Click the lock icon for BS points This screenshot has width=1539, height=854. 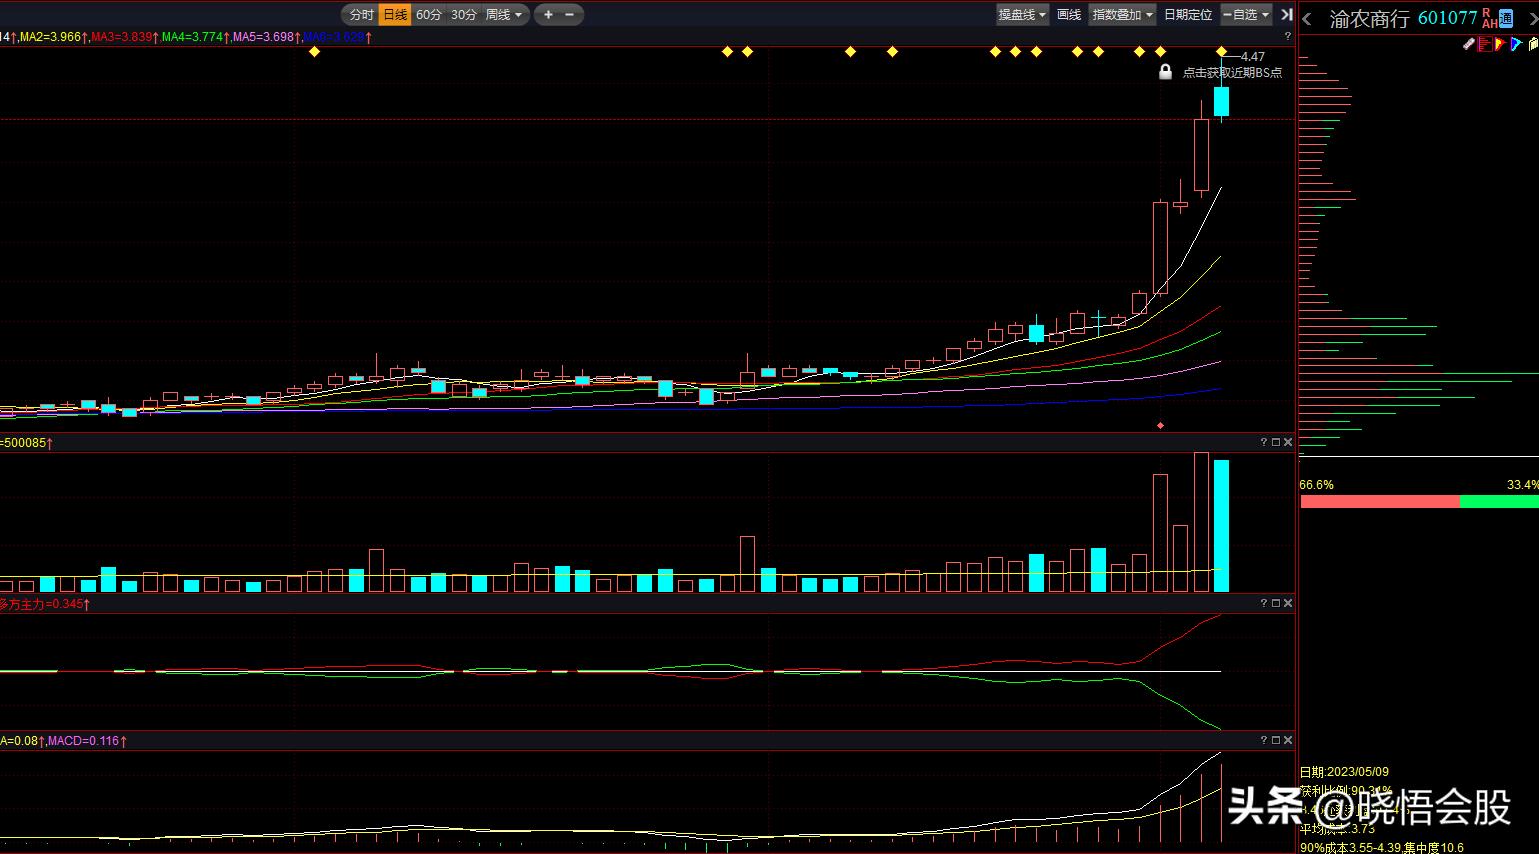point(1165,72)
